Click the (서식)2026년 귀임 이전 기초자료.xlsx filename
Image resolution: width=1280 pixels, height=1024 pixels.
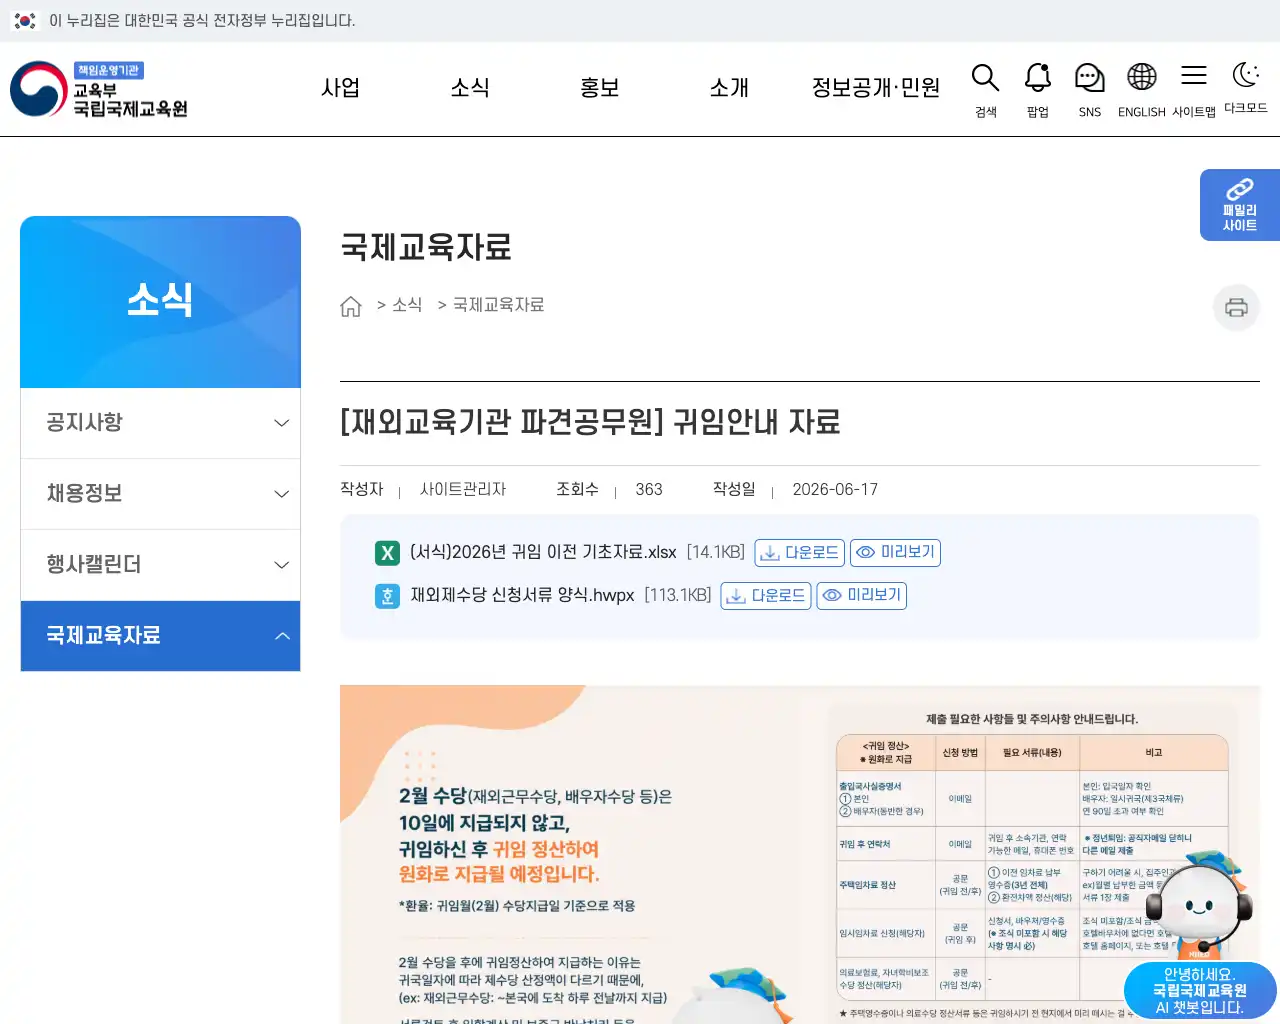click(543, 553)
